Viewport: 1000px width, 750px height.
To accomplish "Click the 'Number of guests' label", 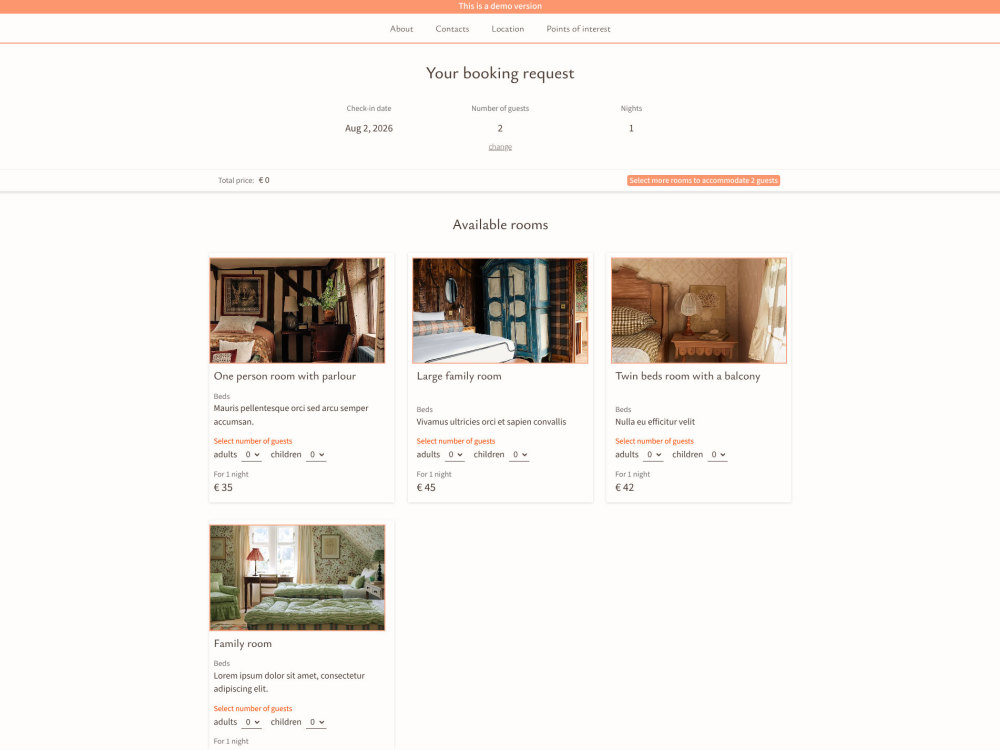I will (500, 108).
